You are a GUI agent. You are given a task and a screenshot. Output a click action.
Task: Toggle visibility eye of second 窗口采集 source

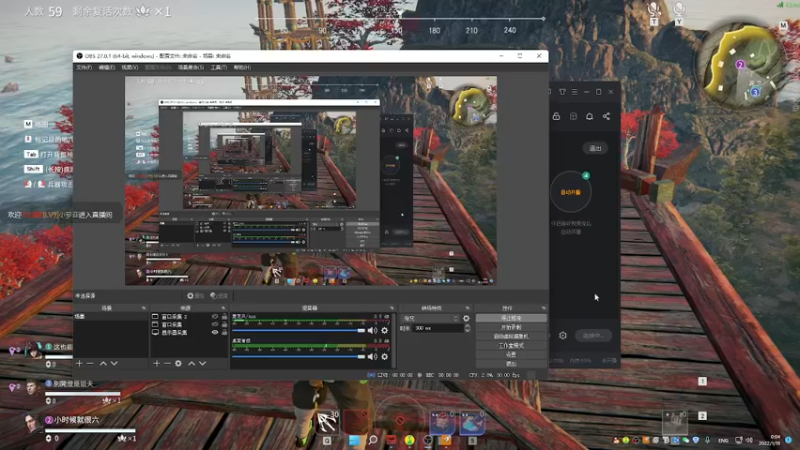215,324
